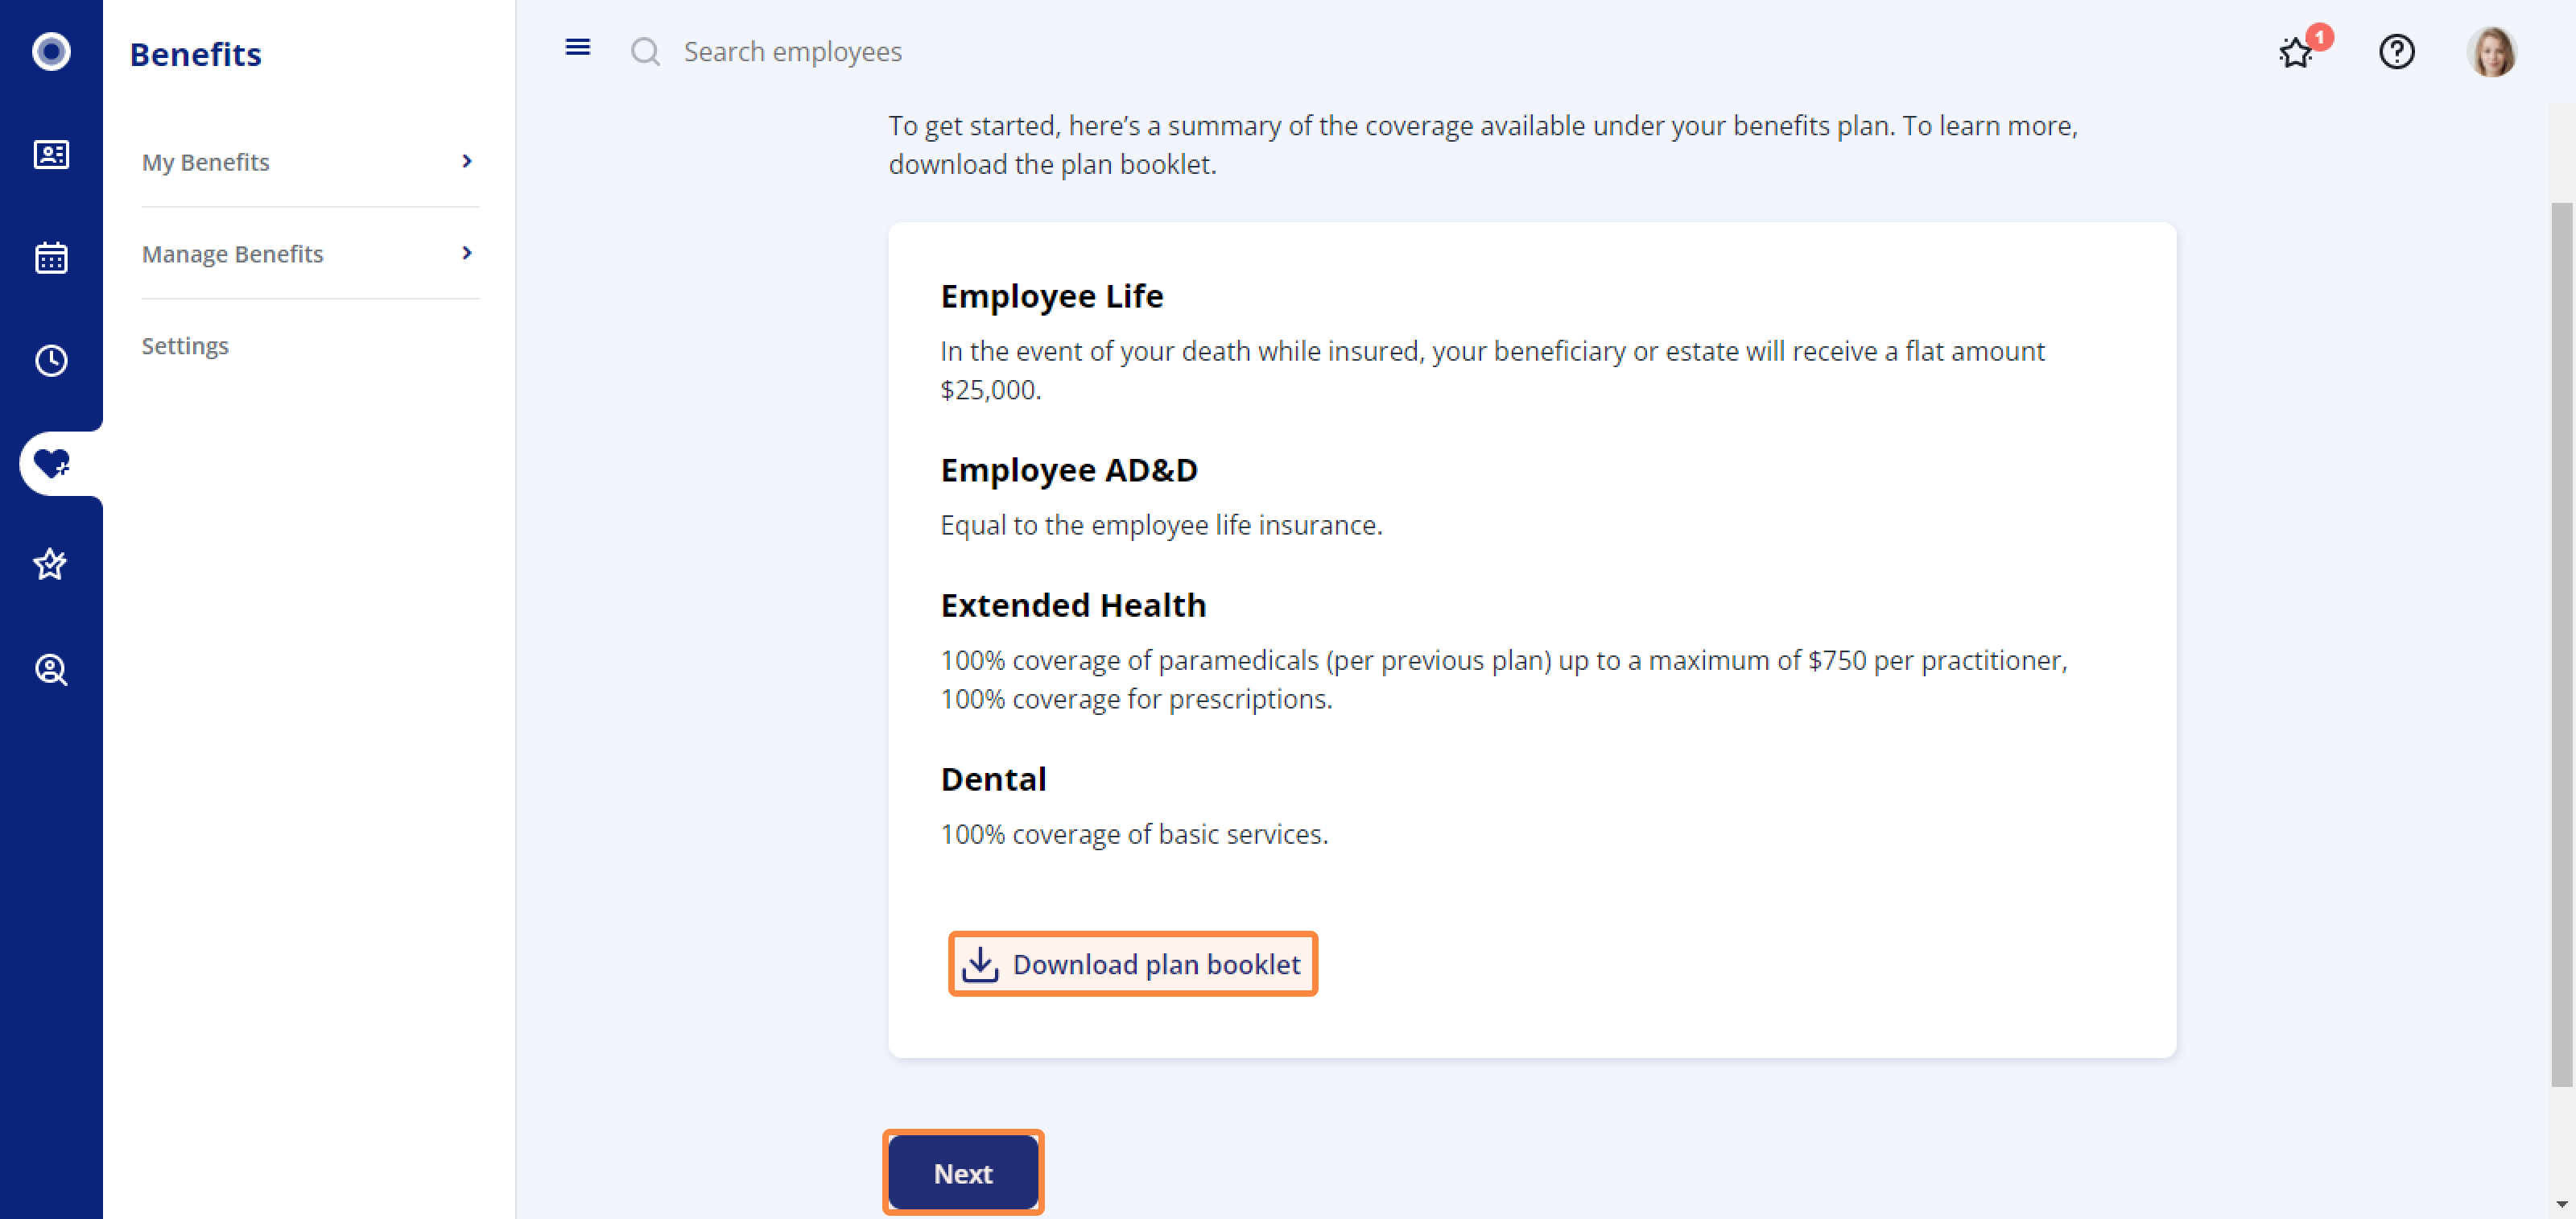Click the circular app logo icon
Screen dimensions: 2576x1219
tap(51, 51)
